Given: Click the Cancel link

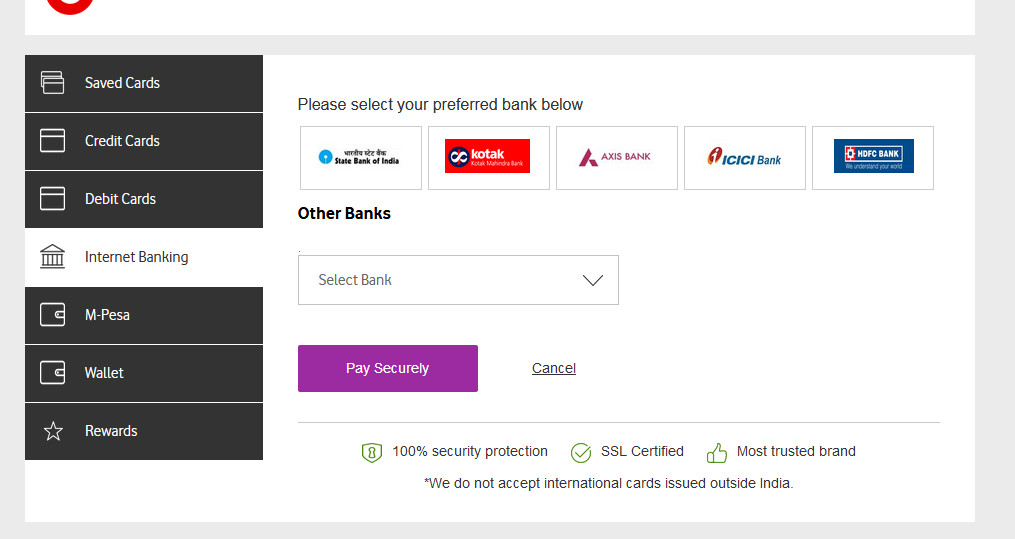Looking at the screenshot, I should point(554,368).
